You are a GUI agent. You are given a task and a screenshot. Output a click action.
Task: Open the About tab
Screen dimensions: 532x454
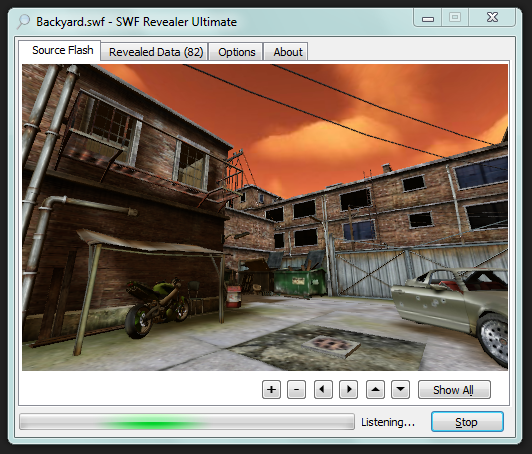pos(288,52)
